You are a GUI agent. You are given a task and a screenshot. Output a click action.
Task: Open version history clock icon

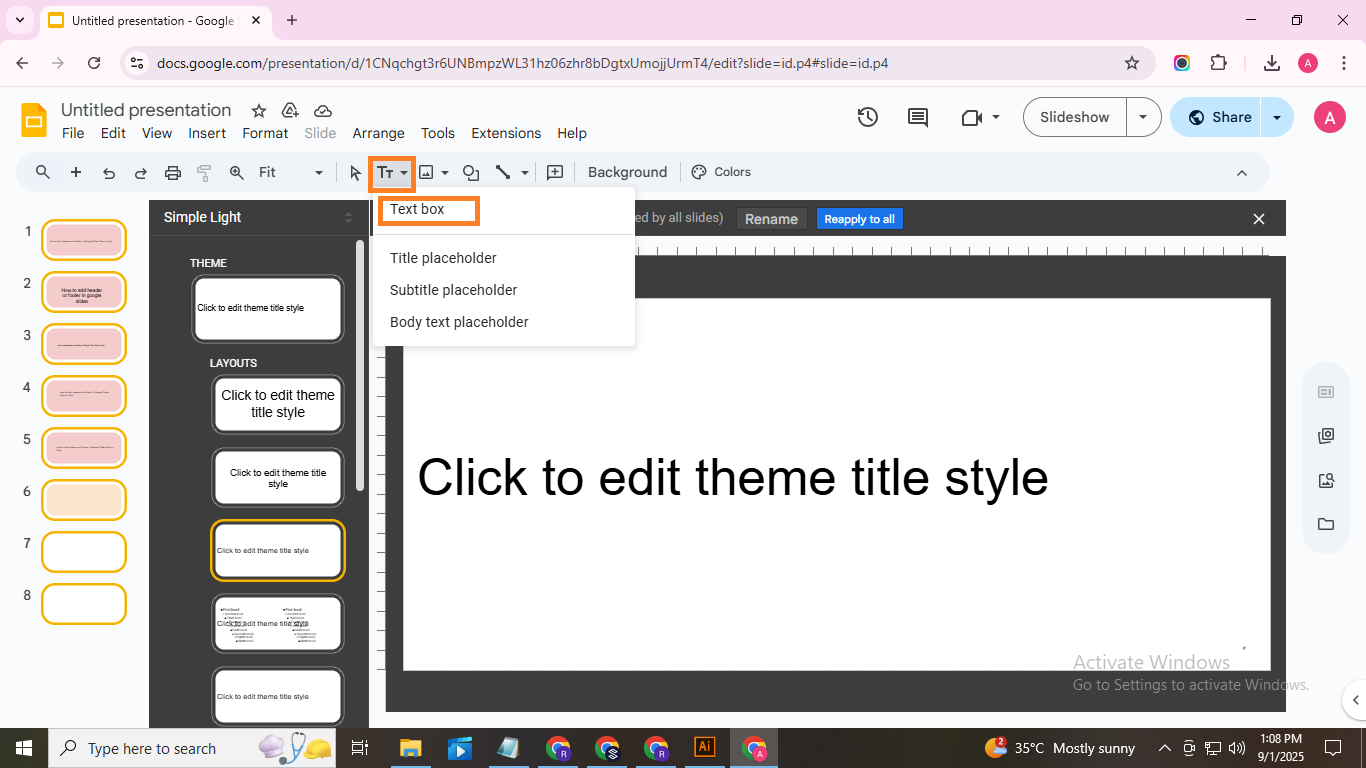867,117
